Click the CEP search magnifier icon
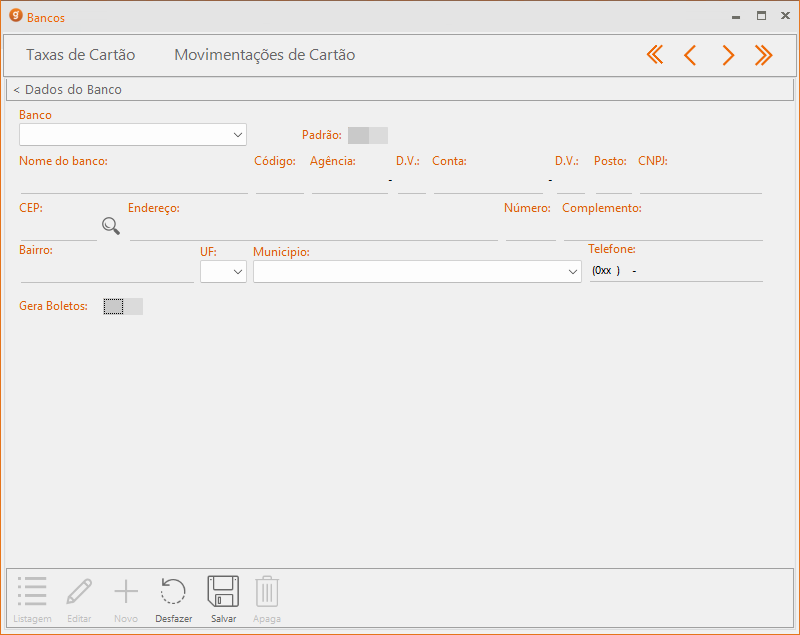 coord(111,226)
